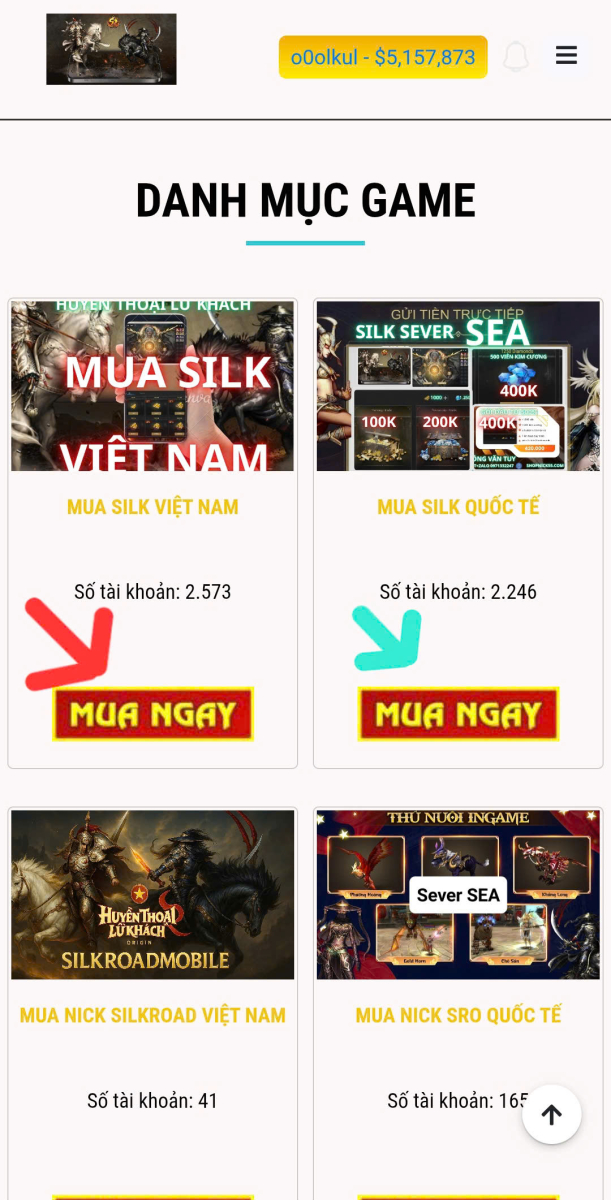Open Mua Nick Silkroad Việt Nam link
Image resolution: width=611 pixels, height=1200 pixels.
point(153,1015)
